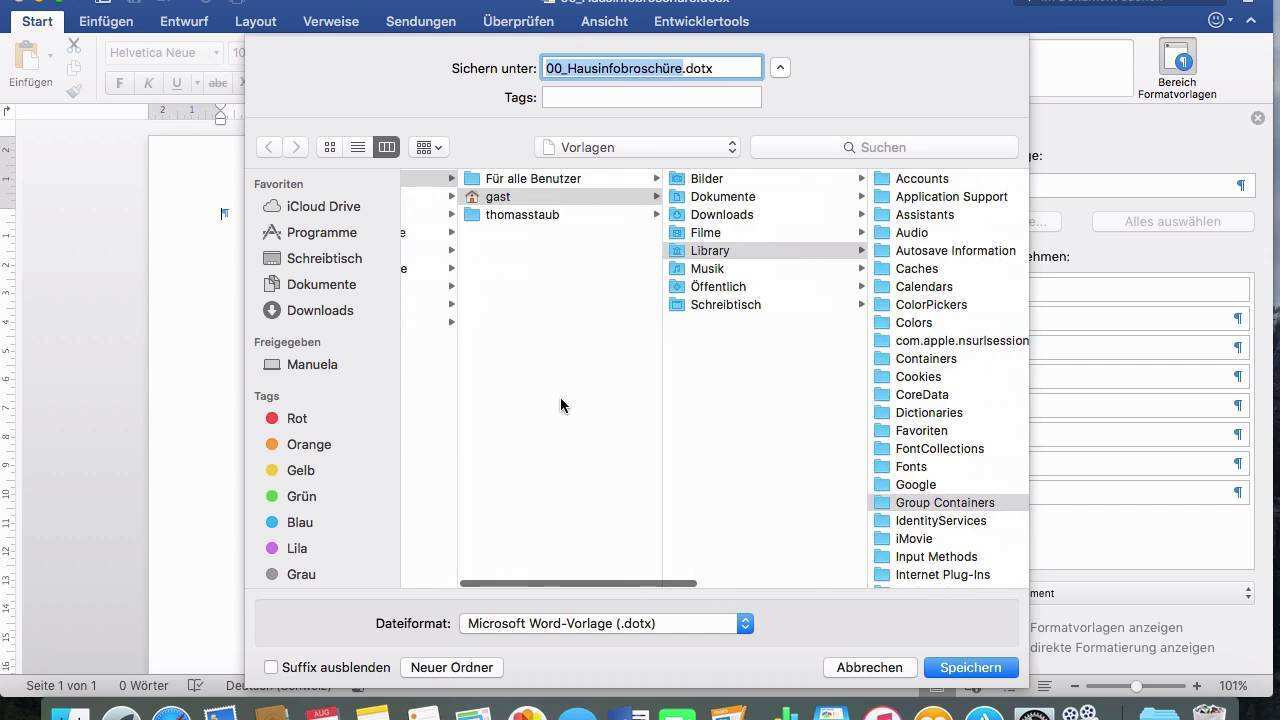Enable Suffix ausblenden checkbox
The image size is (1280, 720).
(x=271, y=667)
